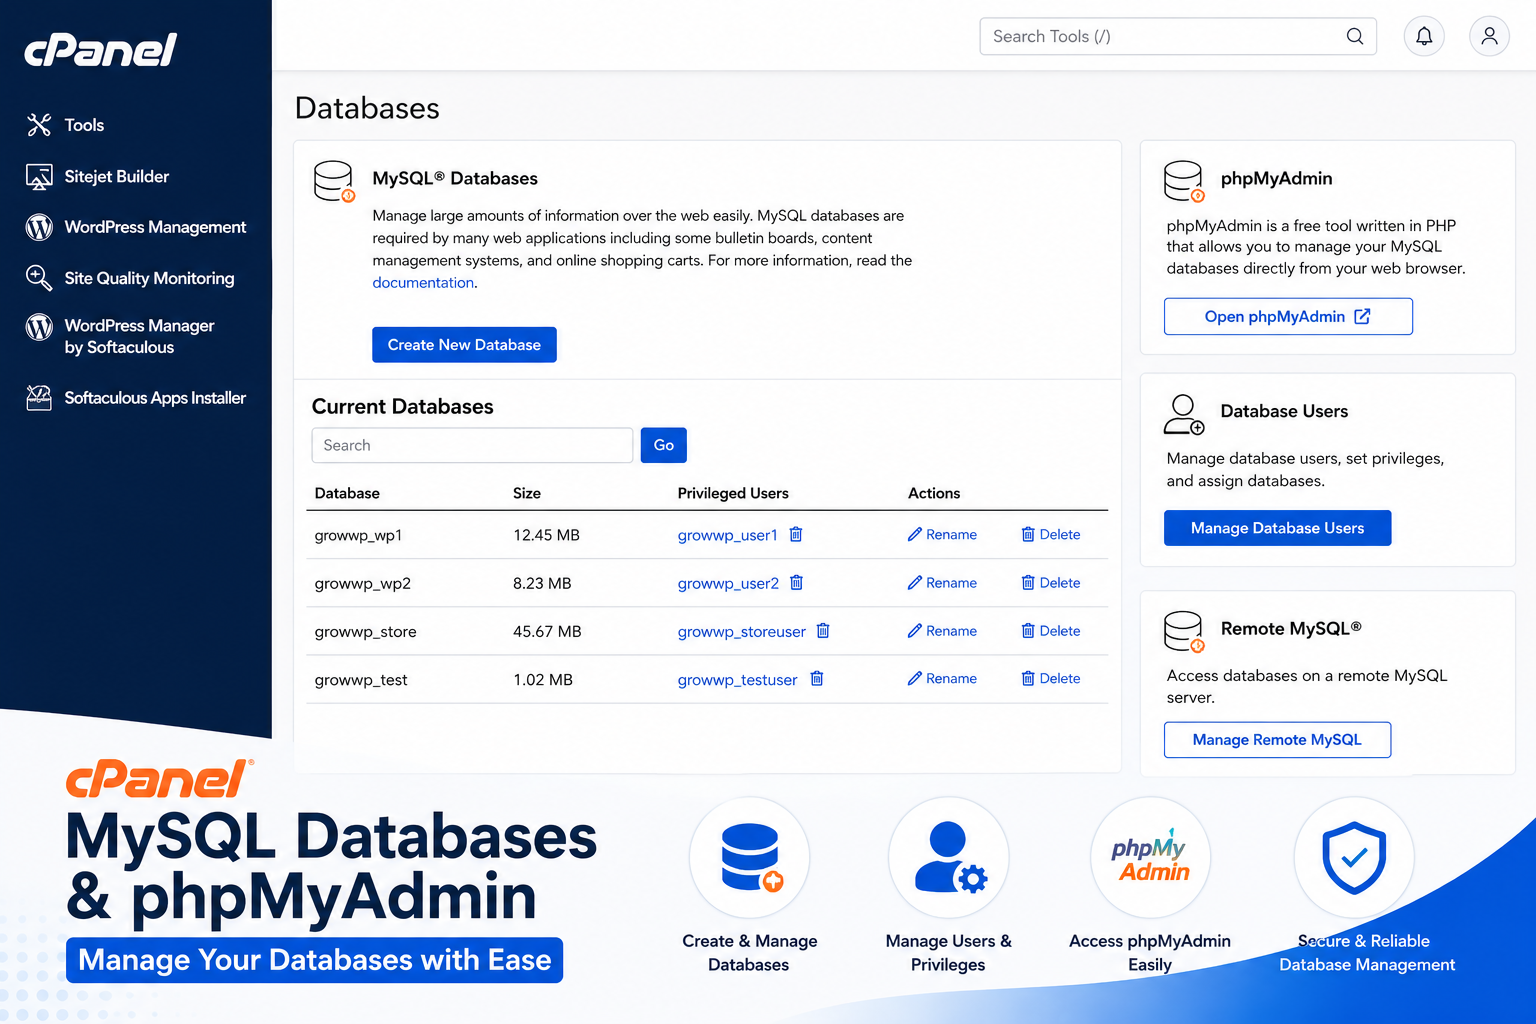Click WordPress Manager by Softaculous icon

click(x=39, y=327)
